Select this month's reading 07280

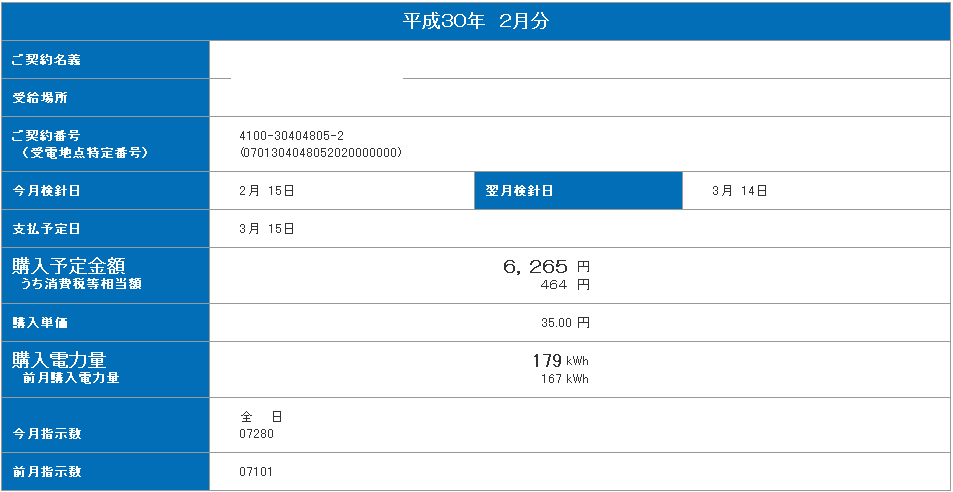(x=256, y=434)
